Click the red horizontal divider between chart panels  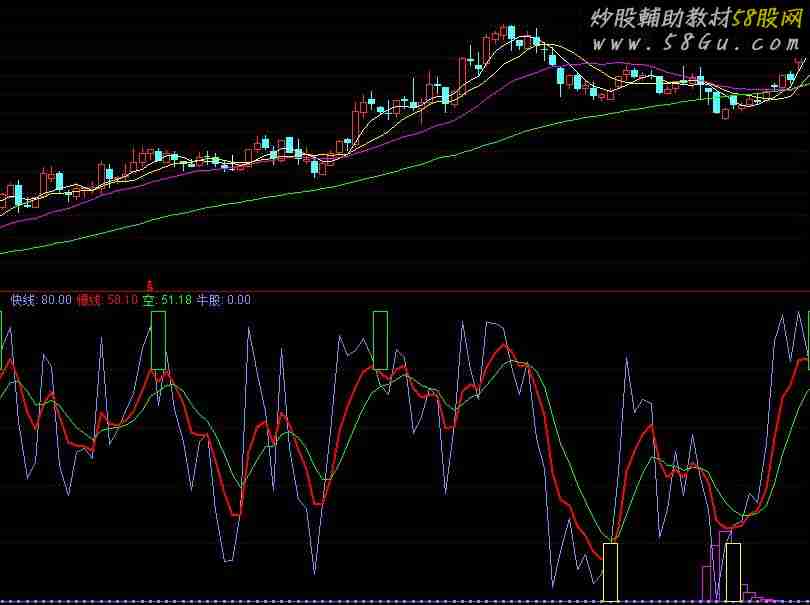[x=400, y=290]
